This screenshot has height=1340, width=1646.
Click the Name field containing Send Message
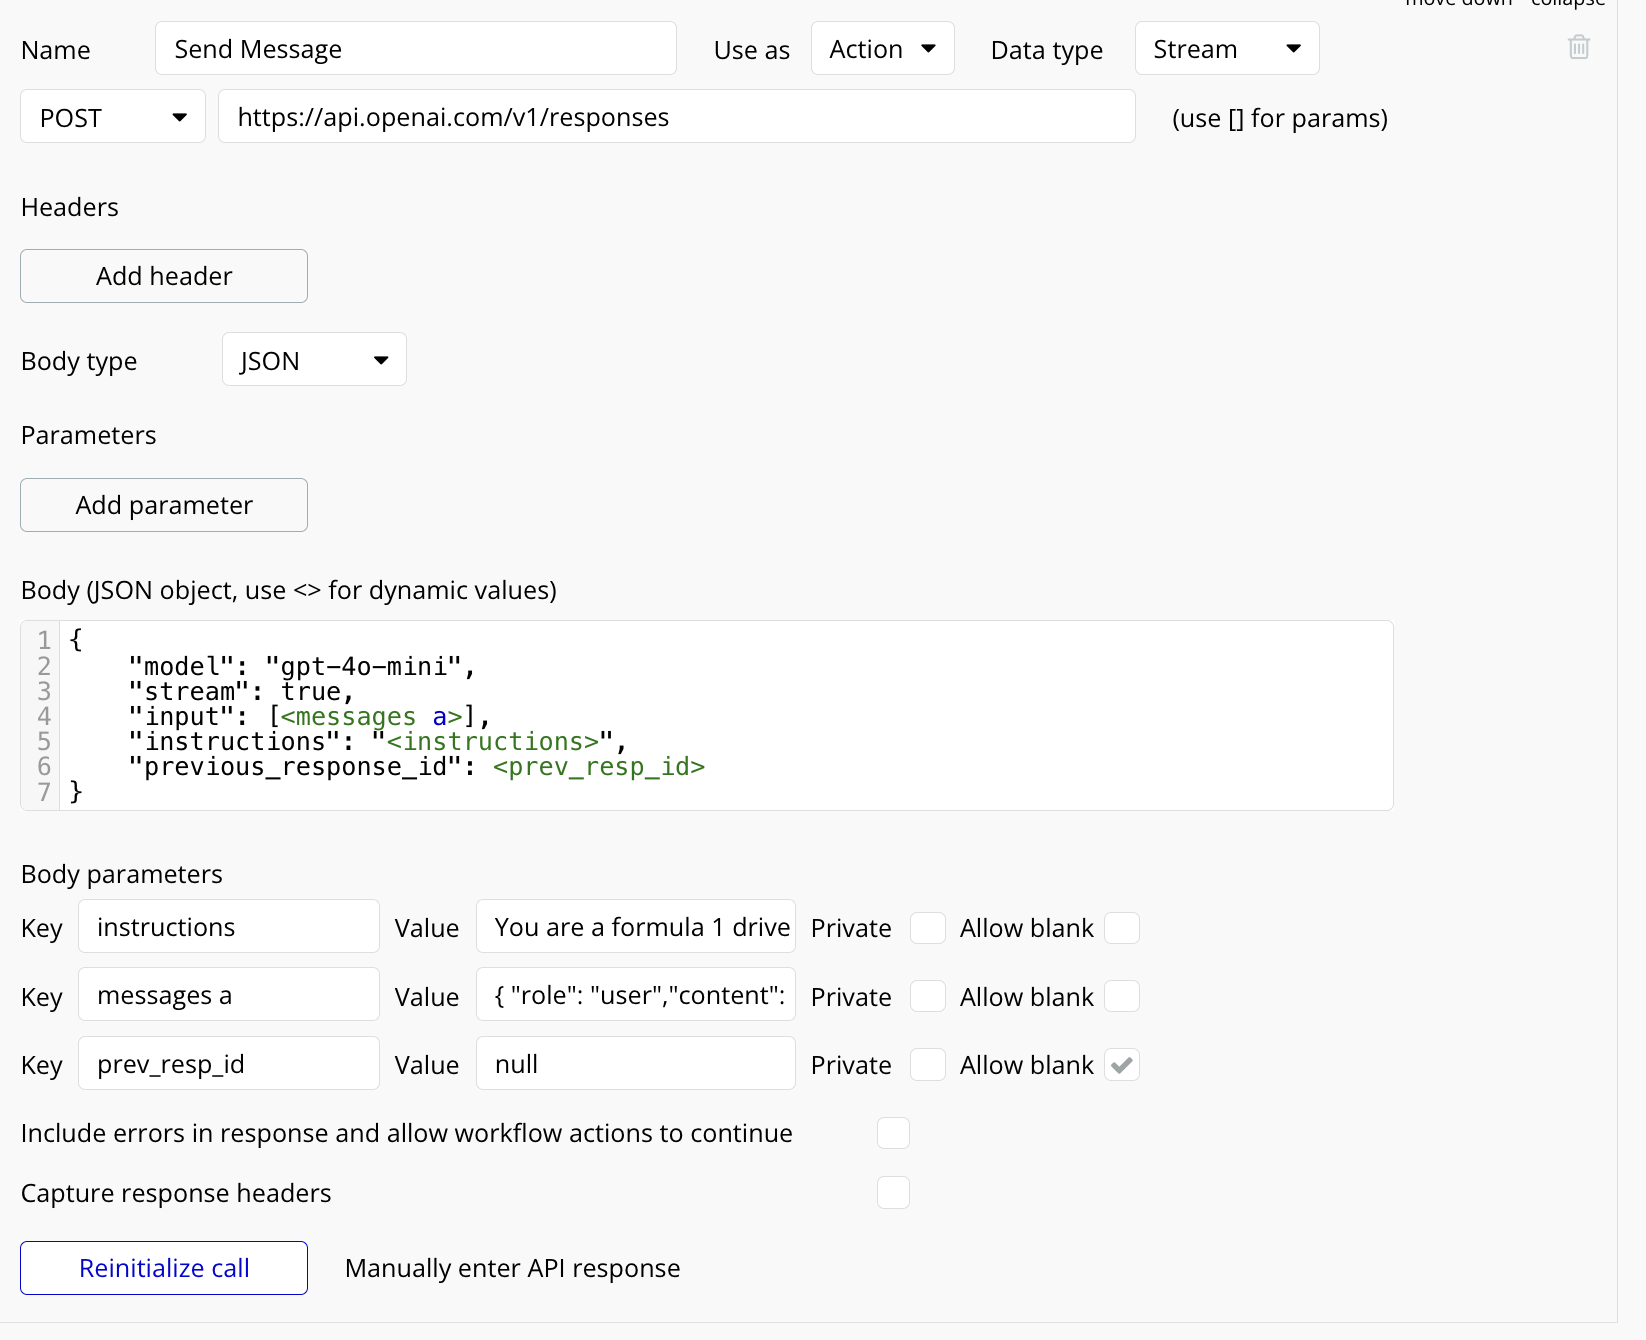click(x=415, y=49)
